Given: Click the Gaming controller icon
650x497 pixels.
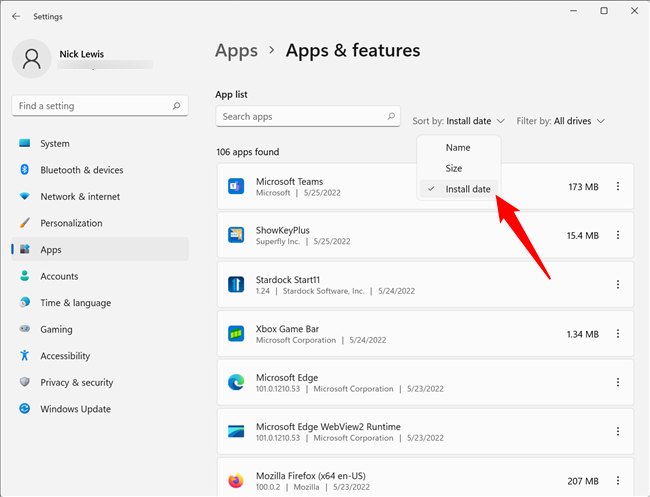Looking at the screenshot, I should pos(24,329).
